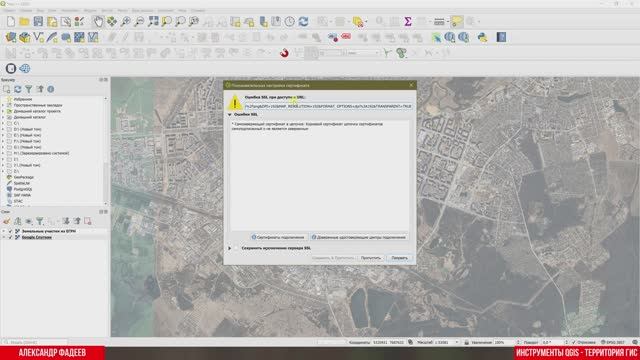Click the Пропустить button in the SSL dialog
Viewport: 640px width, 360px height.
[x=371, y=258]
